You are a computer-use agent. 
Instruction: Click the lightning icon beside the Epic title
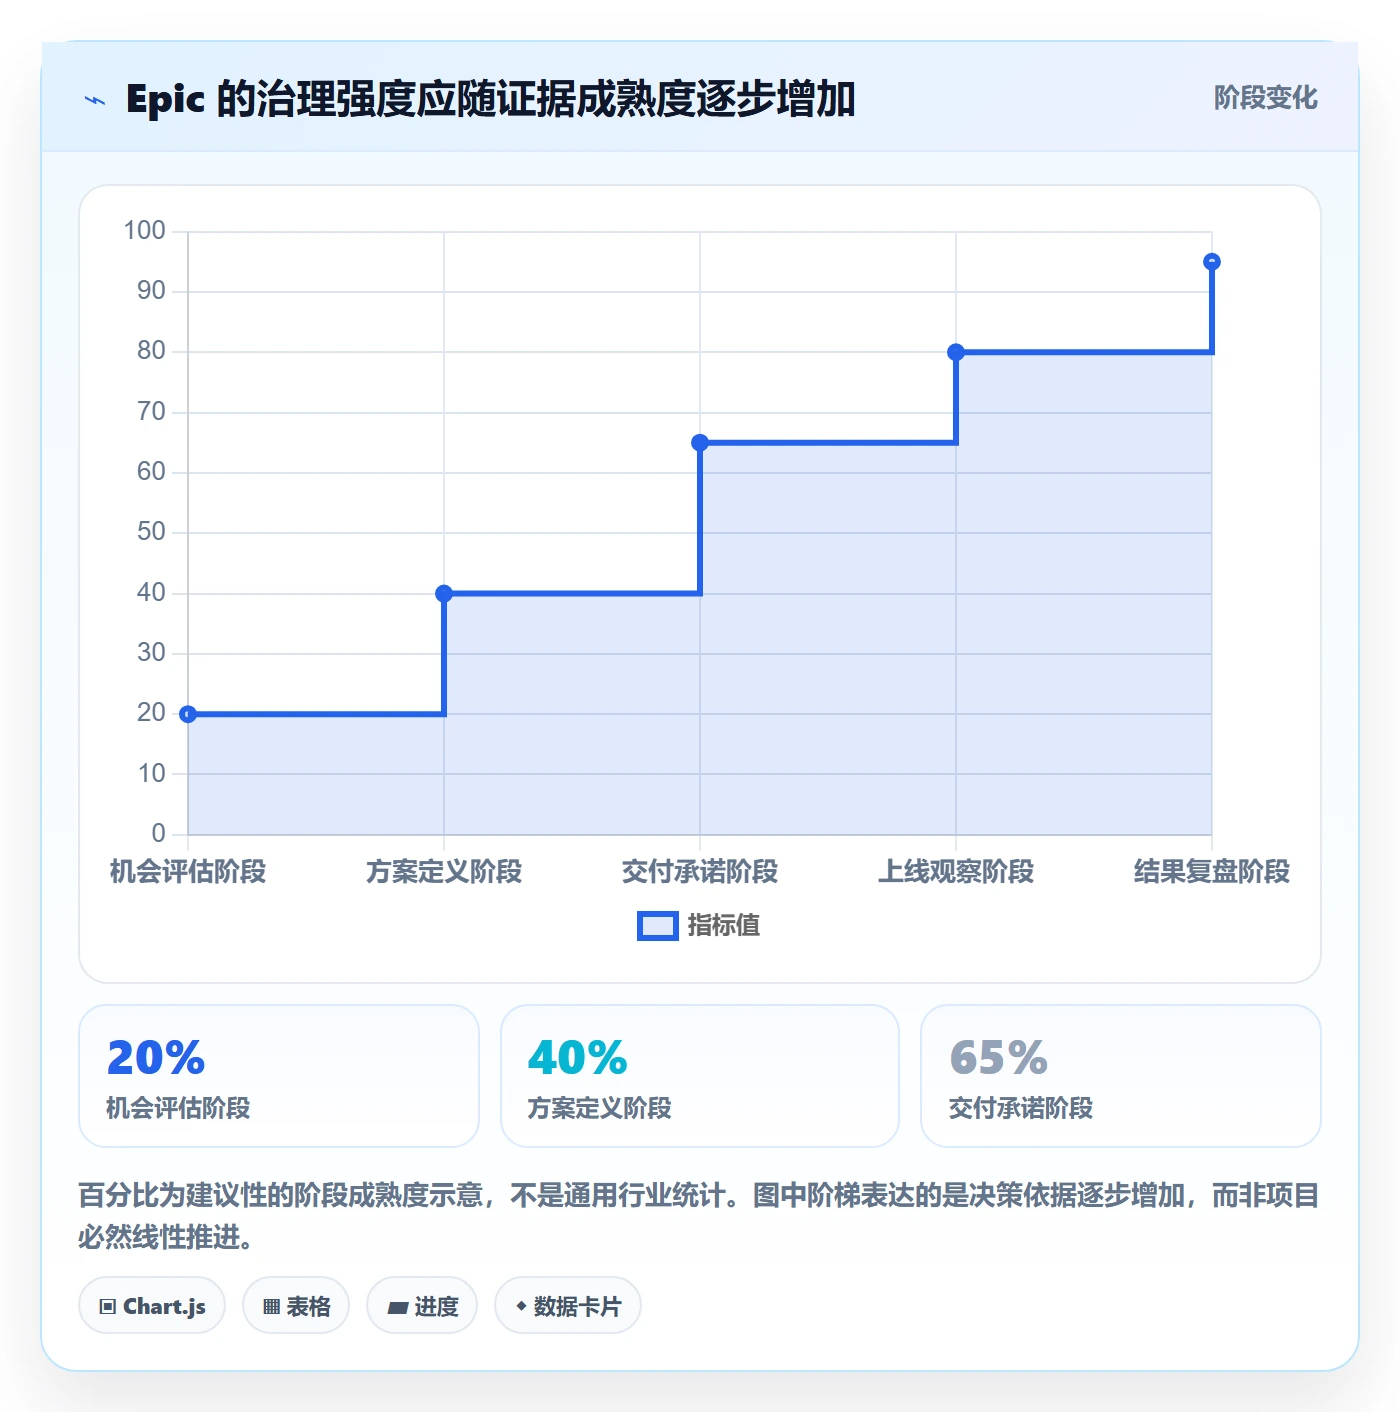pos(95,100)
